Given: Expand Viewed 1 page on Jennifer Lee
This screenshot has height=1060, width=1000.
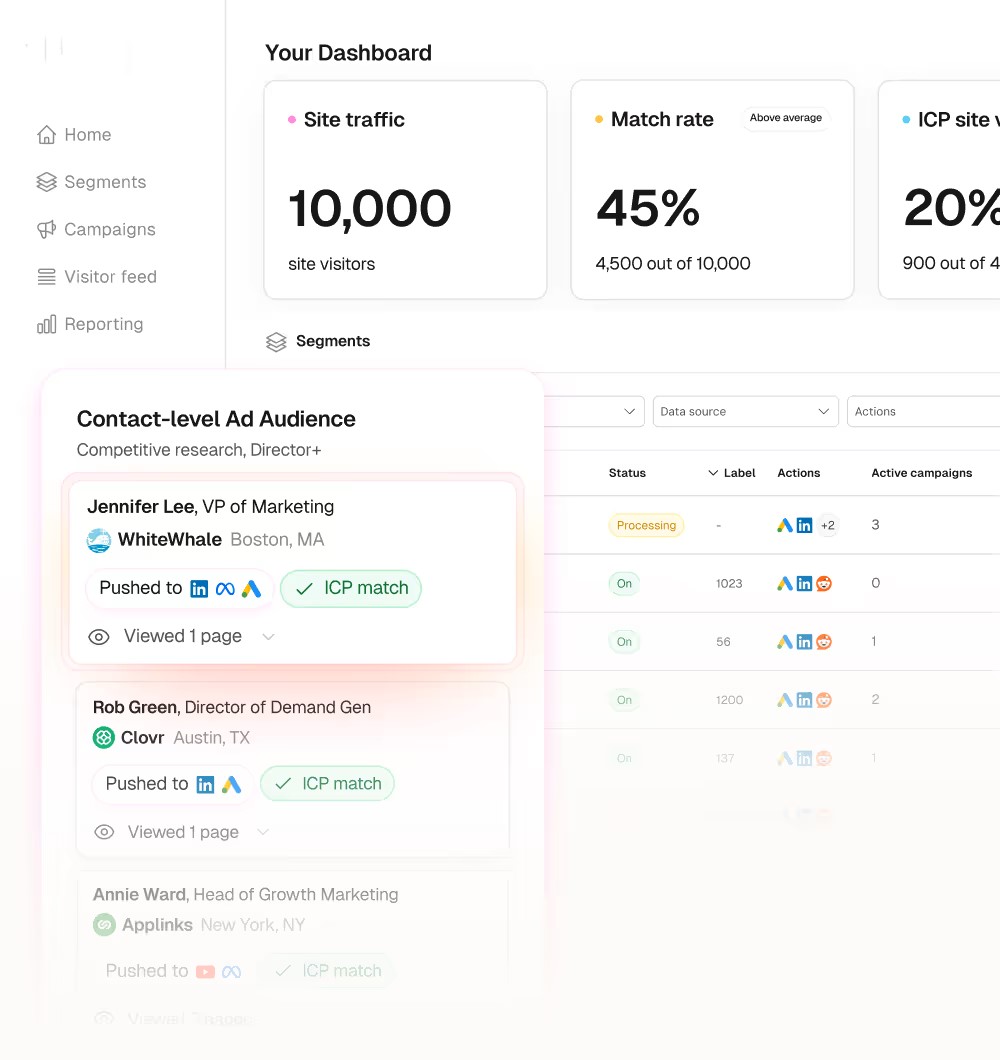Looking at the screenshot, I should (x=267, y=637).
